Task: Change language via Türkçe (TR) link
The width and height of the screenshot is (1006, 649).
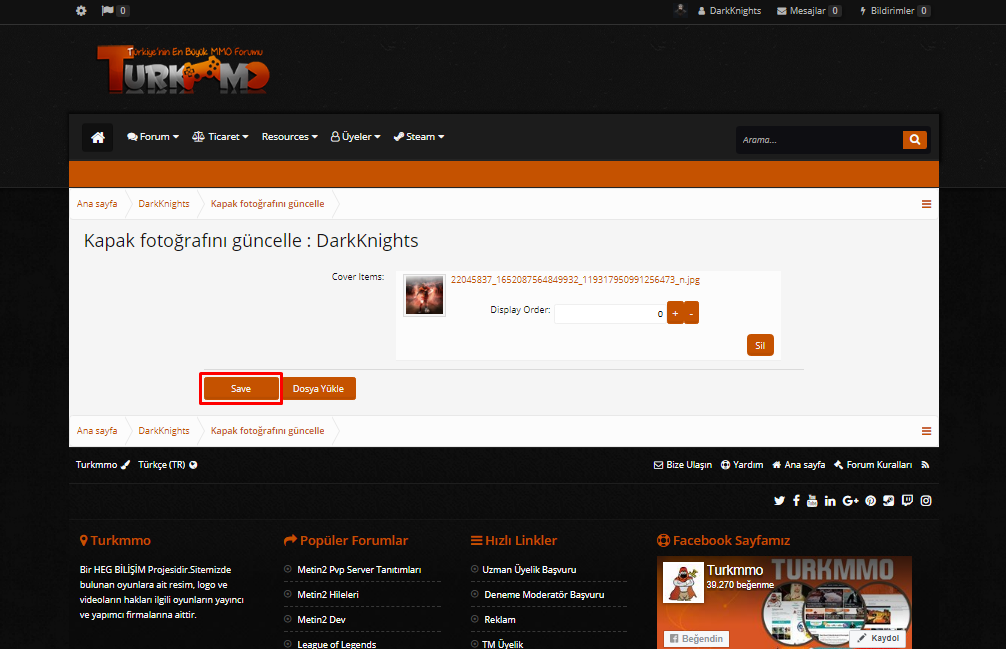Action: pos(167,465)
